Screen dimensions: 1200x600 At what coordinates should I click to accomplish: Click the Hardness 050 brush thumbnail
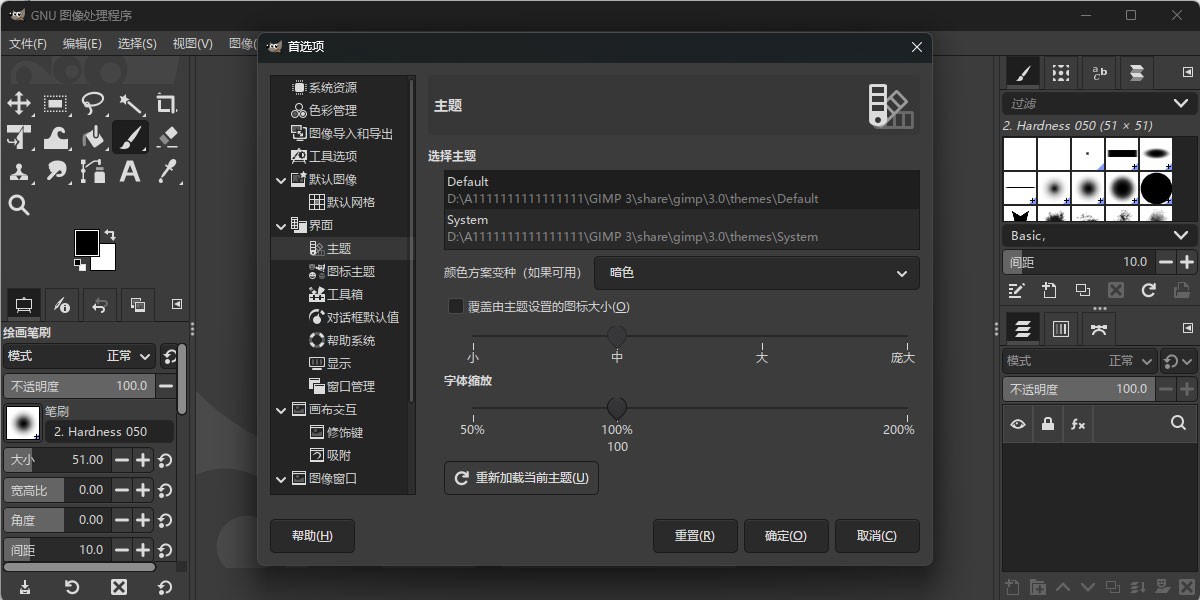[x=22, y=423]
